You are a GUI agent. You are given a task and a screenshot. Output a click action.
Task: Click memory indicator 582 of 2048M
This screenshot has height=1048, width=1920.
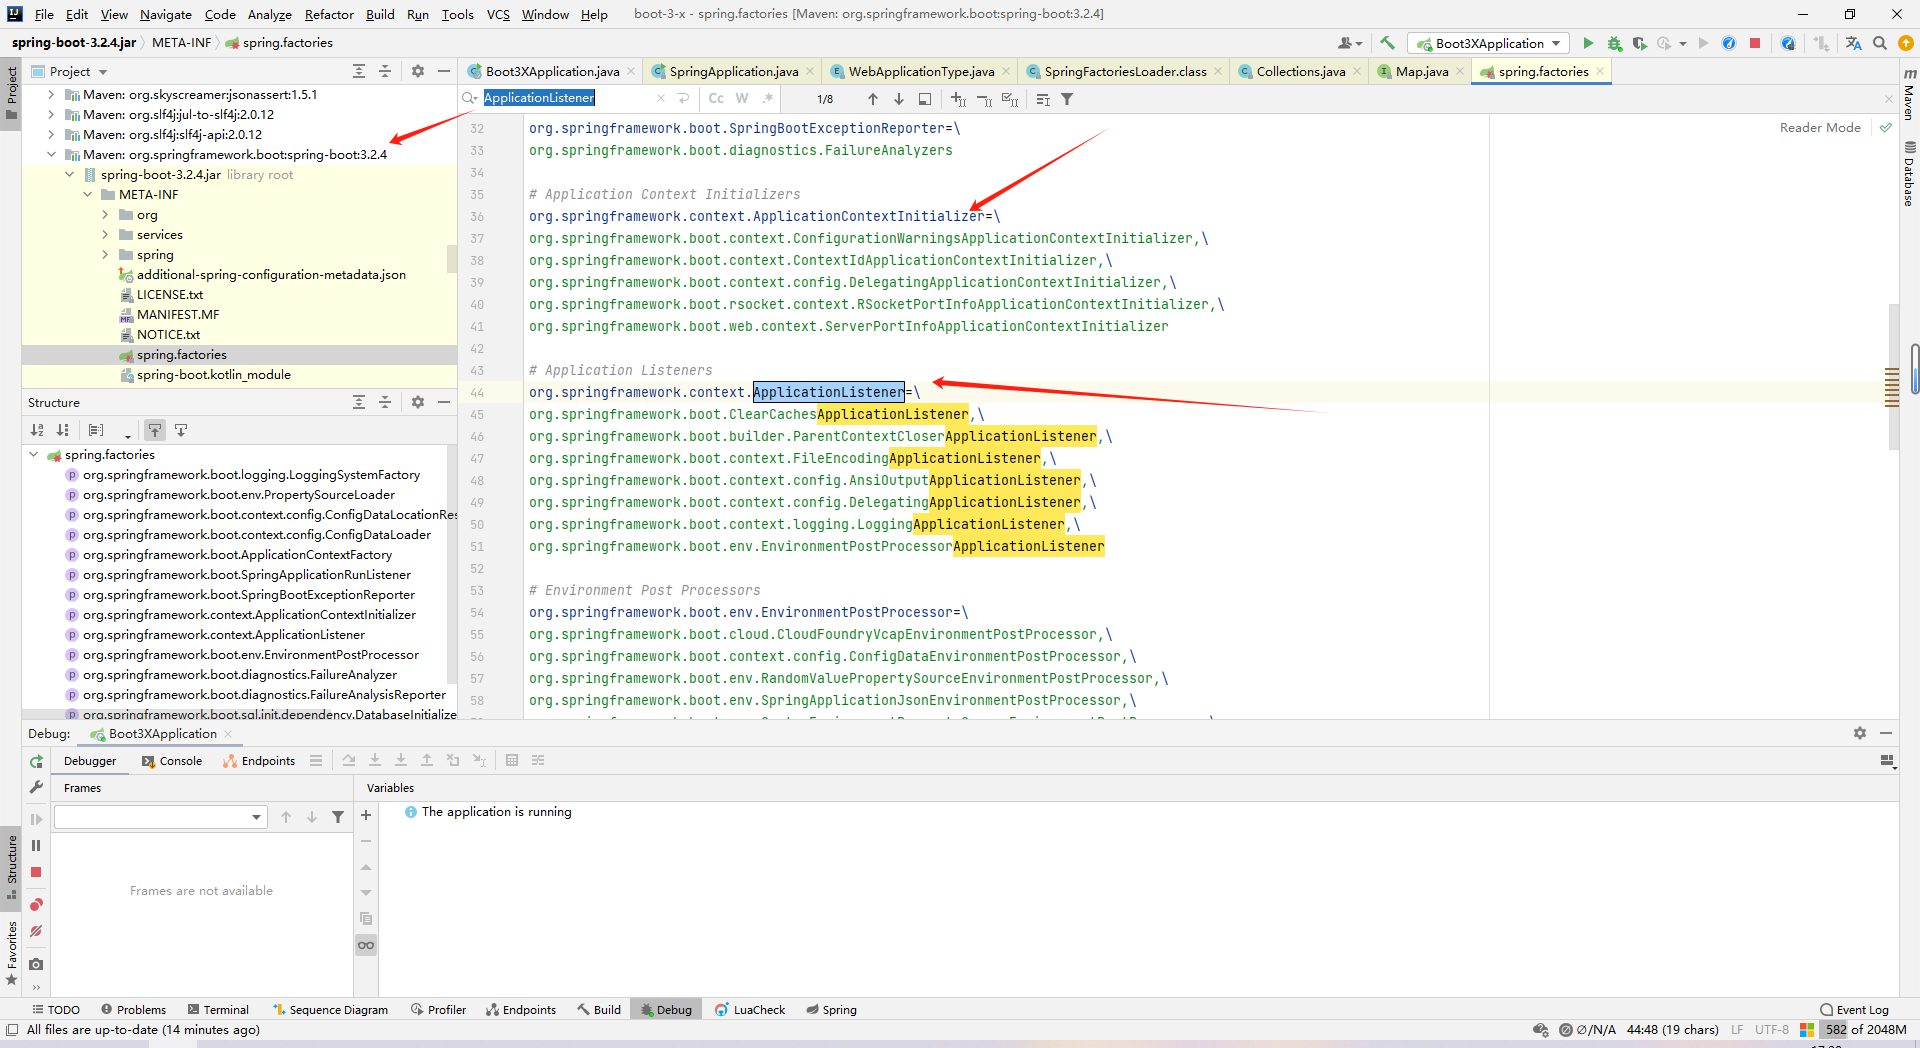(1865, 1030)
